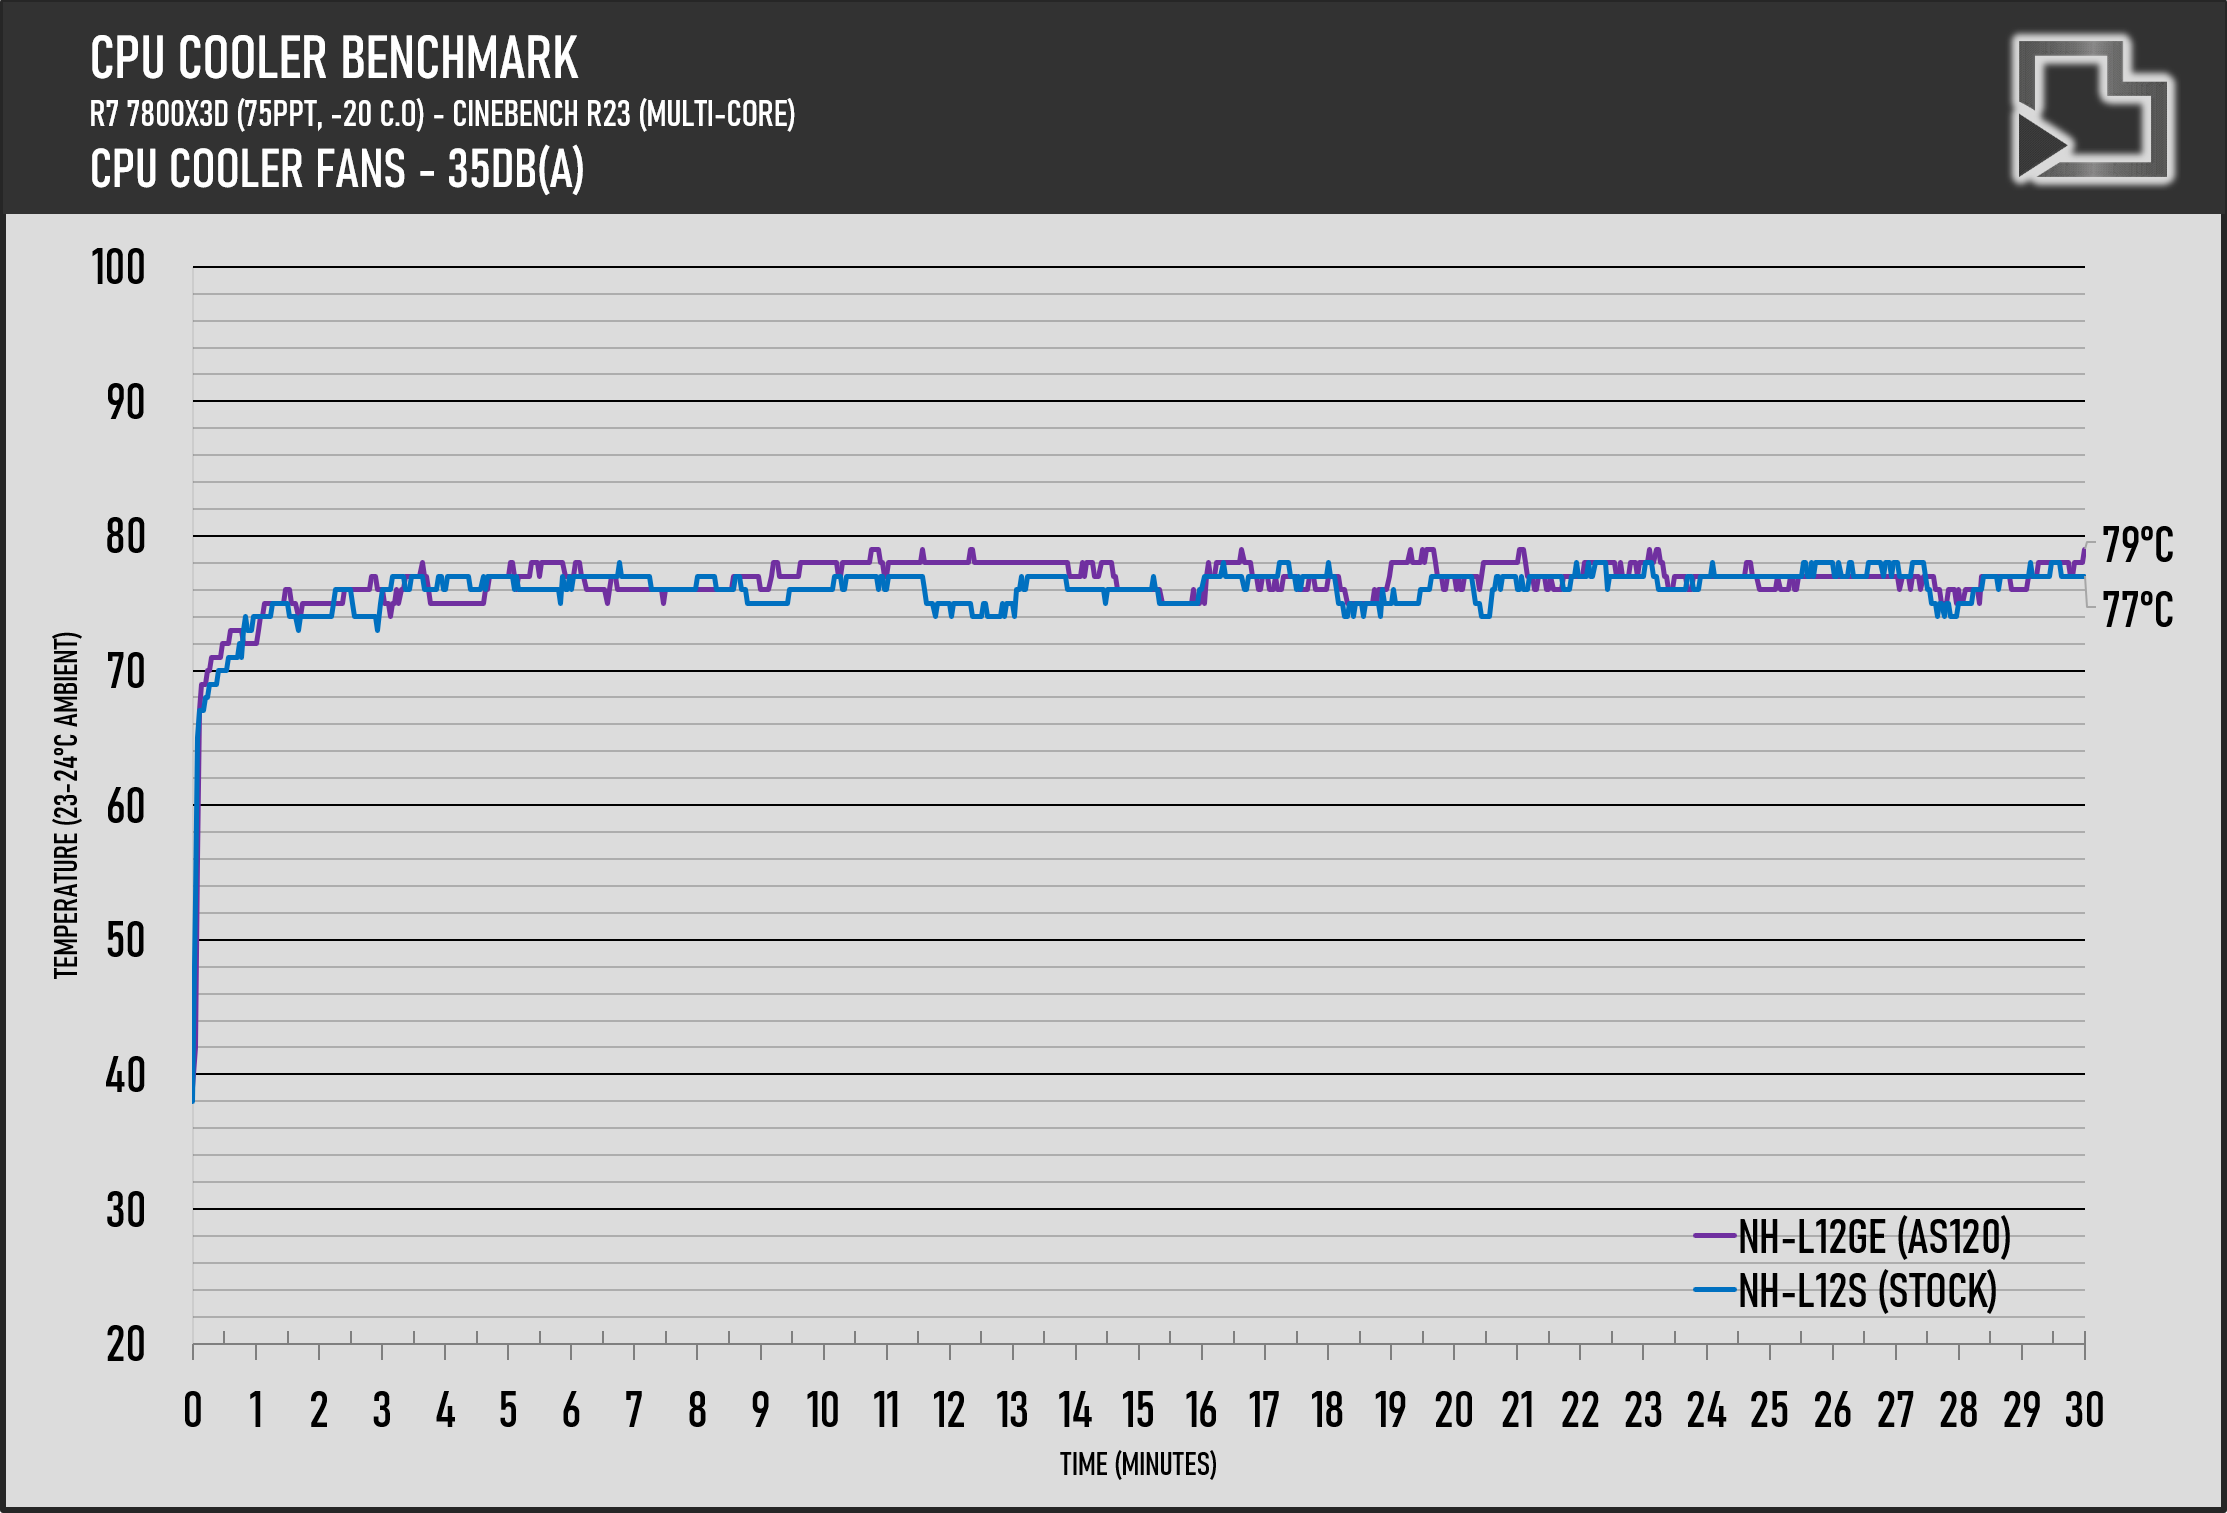Image resolution: width=2227 pixels, height=1513 pixels.
Task: Click the 77°C end data label
Action: coord(2137,610)
